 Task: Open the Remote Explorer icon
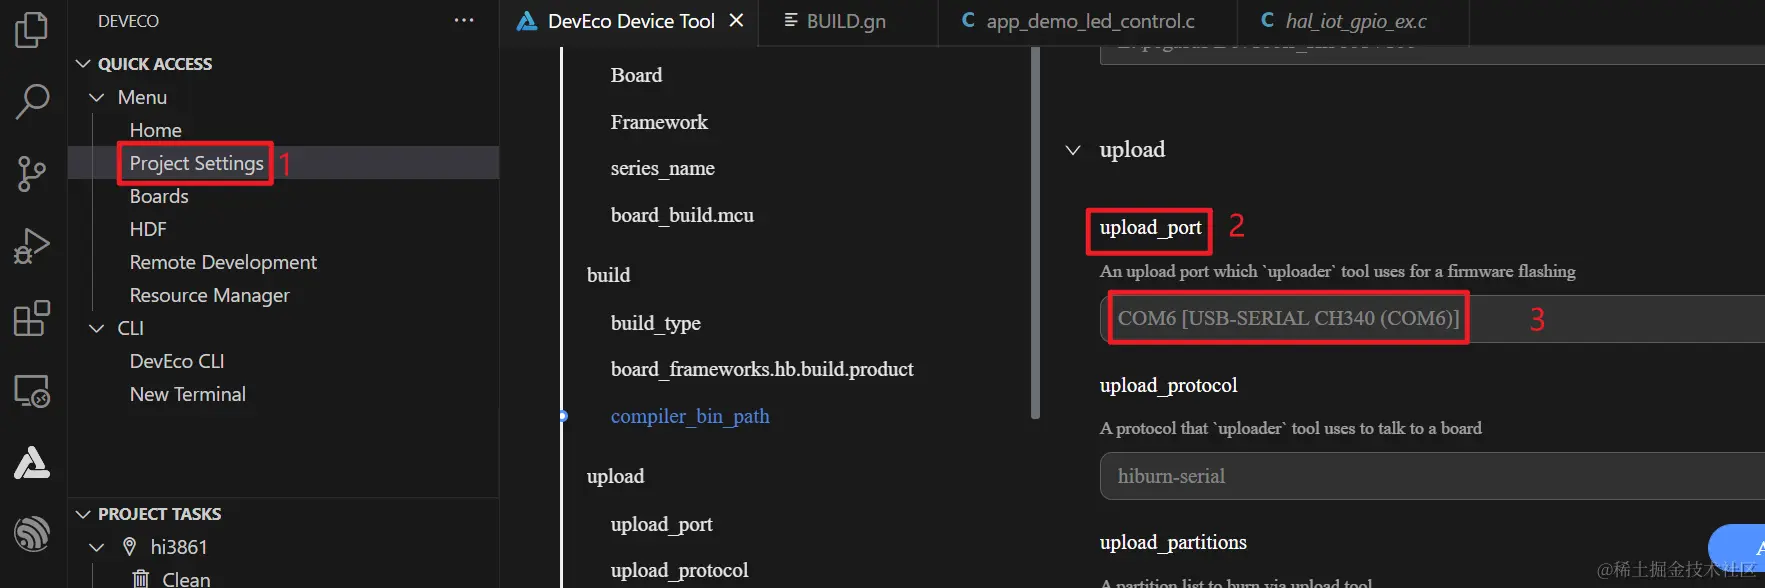pyautogui.click(x=32, y=391)
